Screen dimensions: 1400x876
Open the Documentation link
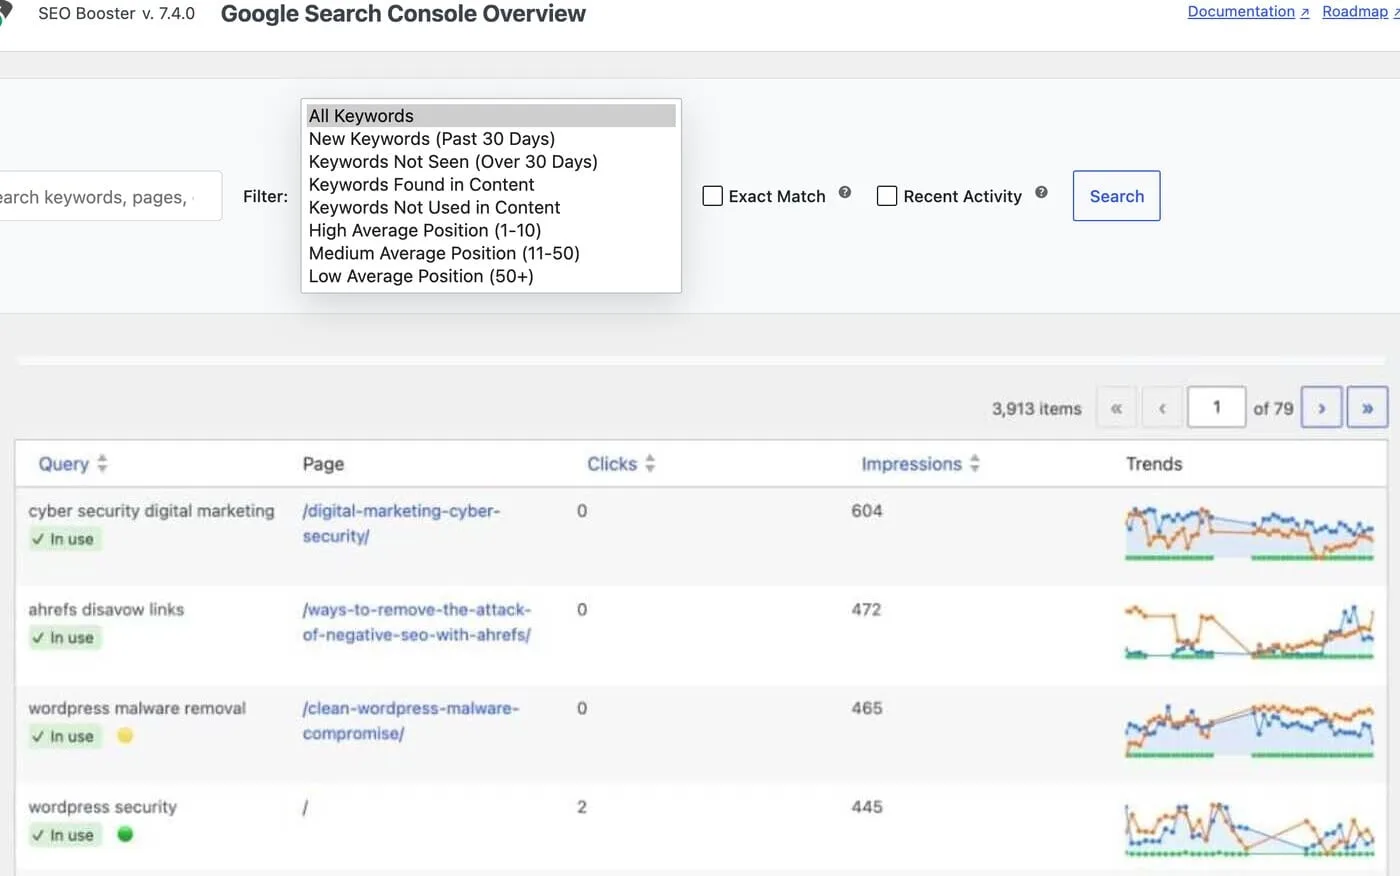pyautogui.click(x=1247, y=12)
